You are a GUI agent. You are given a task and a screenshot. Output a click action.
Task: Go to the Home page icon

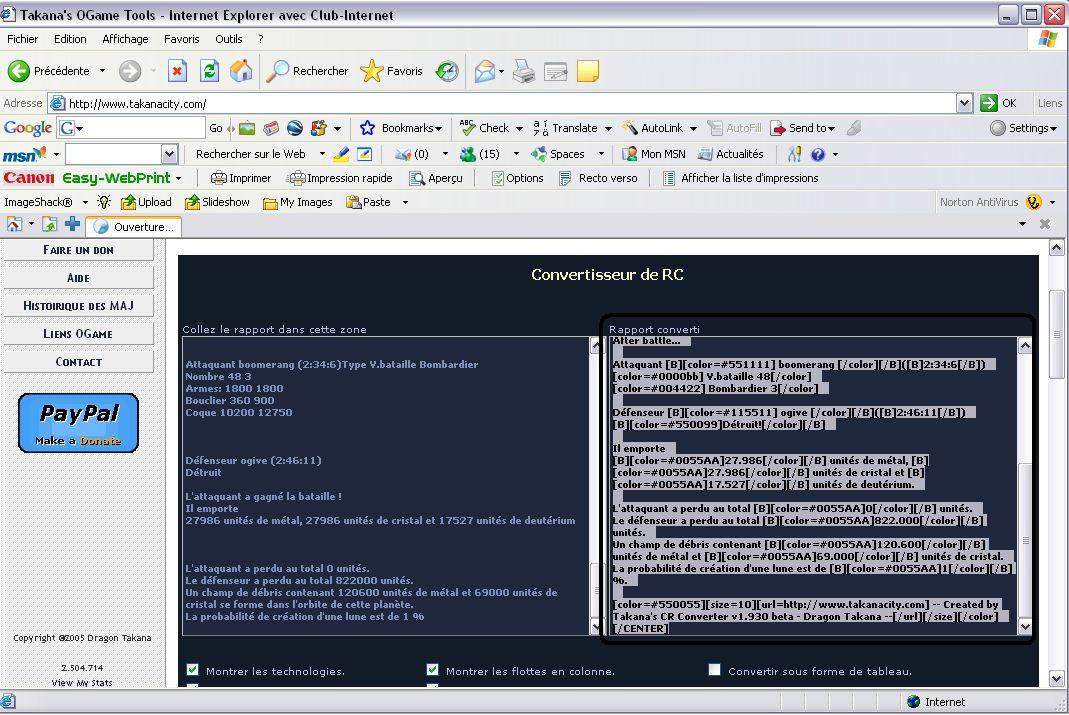[241, 71]
